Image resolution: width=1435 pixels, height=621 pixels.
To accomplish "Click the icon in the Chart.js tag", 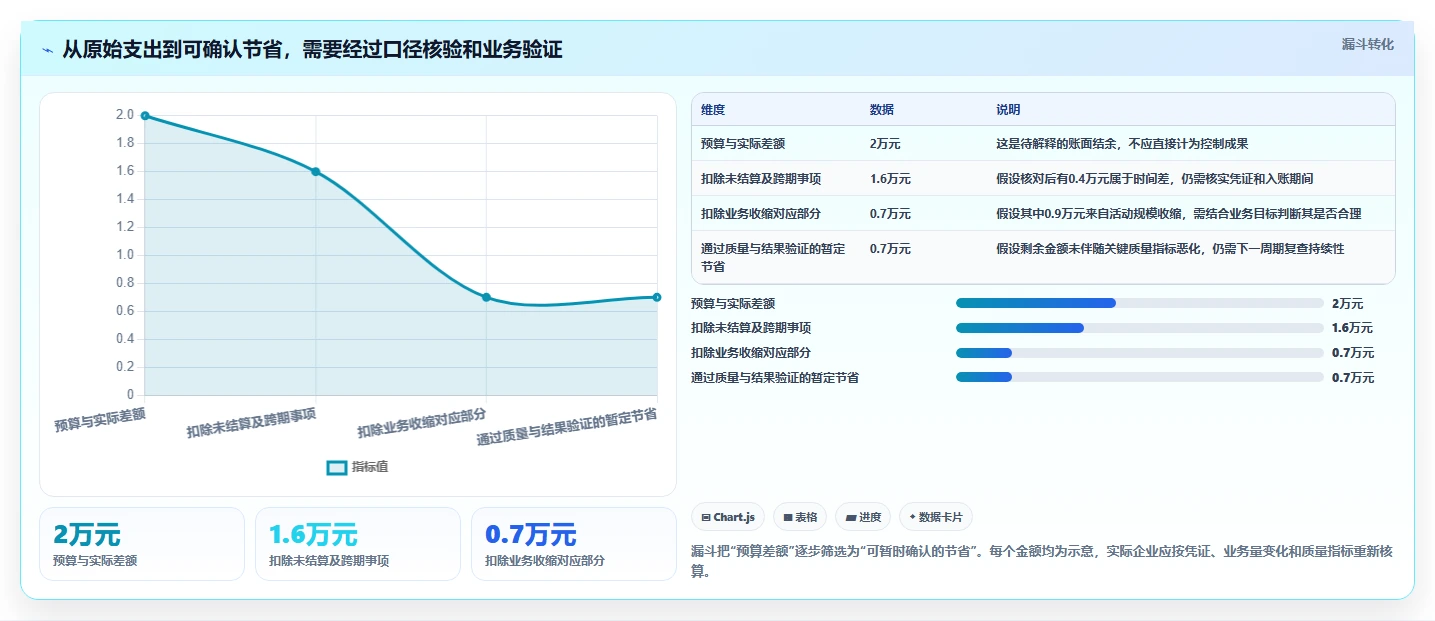I will (706, 518).
